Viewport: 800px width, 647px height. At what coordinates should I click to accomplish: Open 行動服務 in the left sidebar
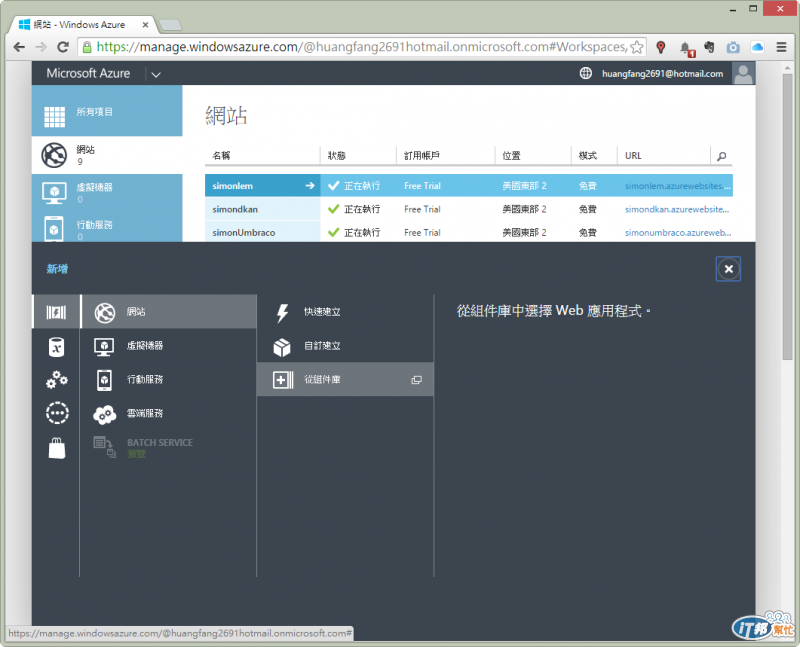pyautogui.click(x=107, y=227)
